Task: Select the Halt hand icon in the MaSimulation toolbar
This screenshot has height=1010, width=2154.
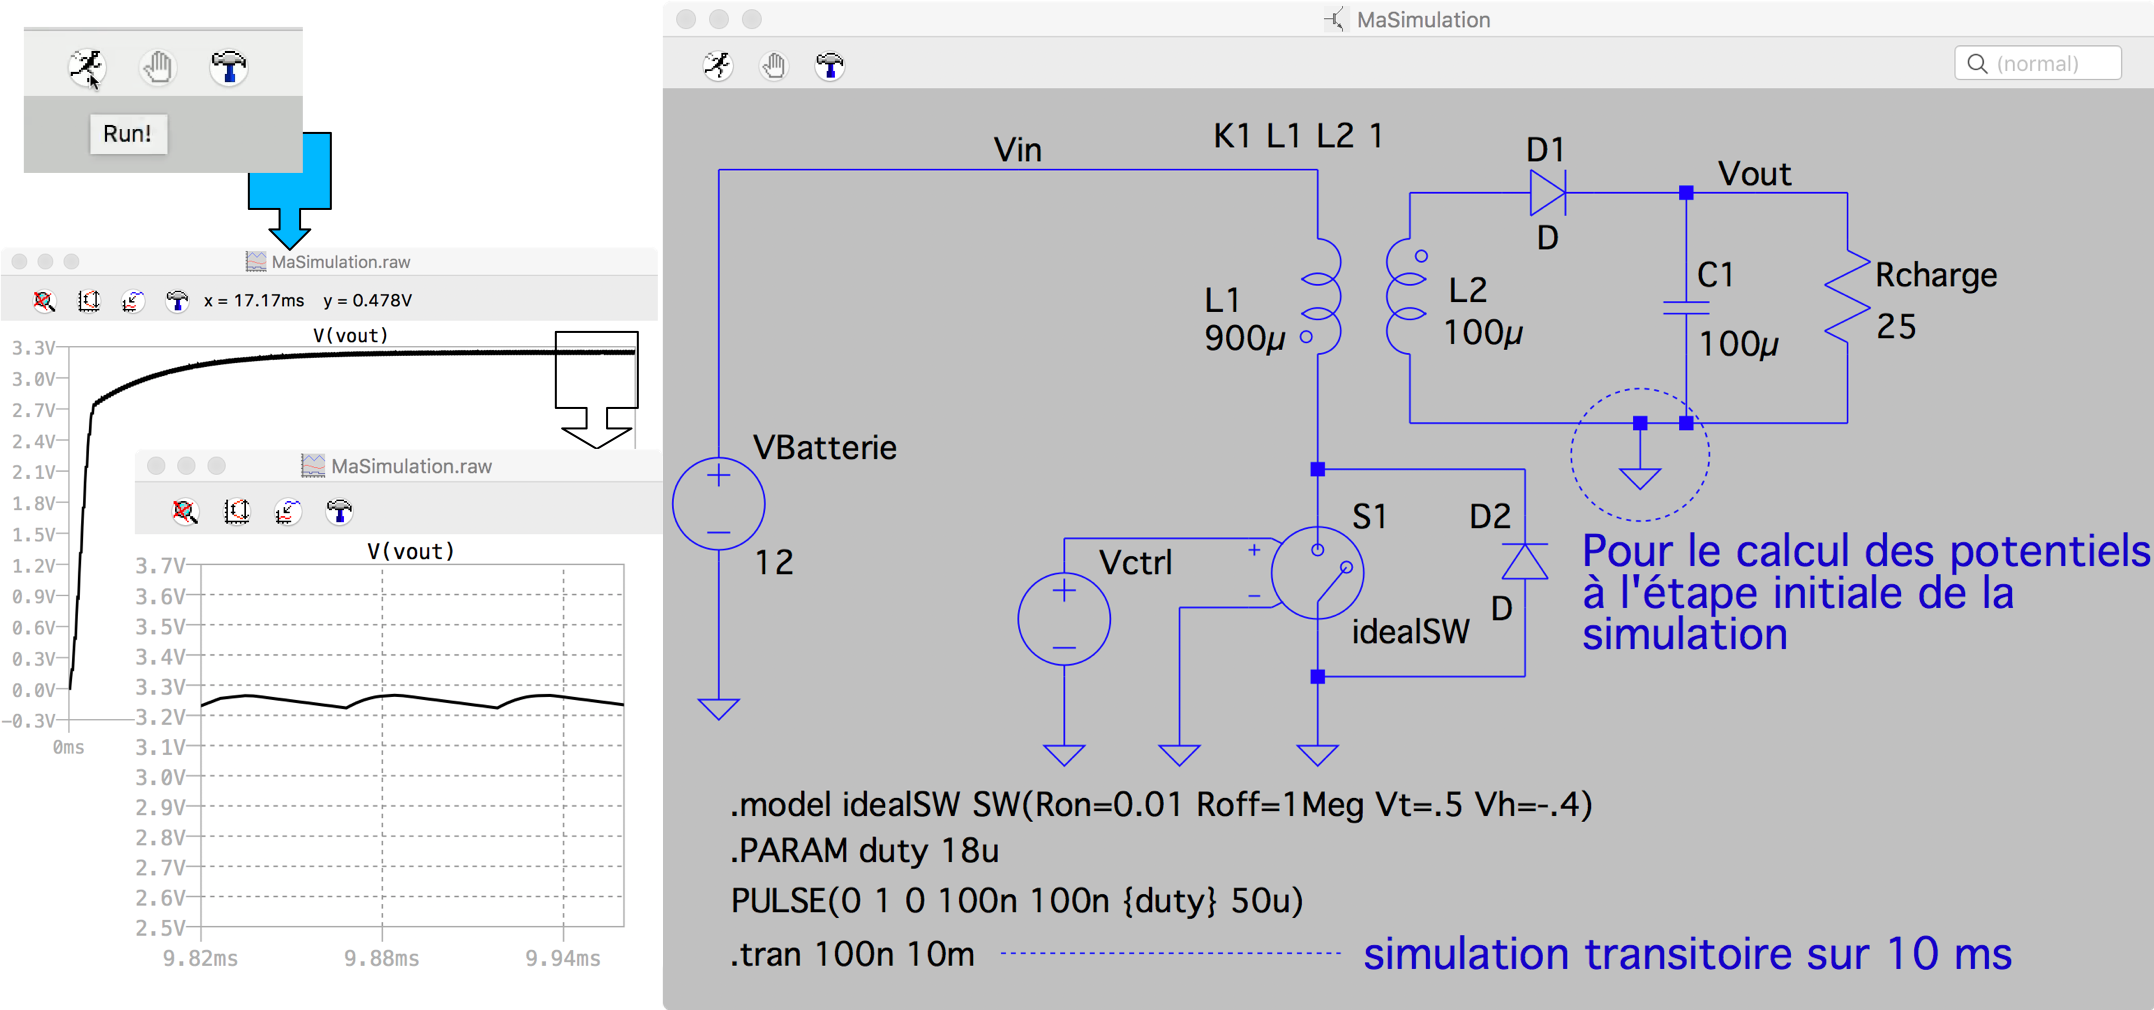Action: [x=774, y=66]
